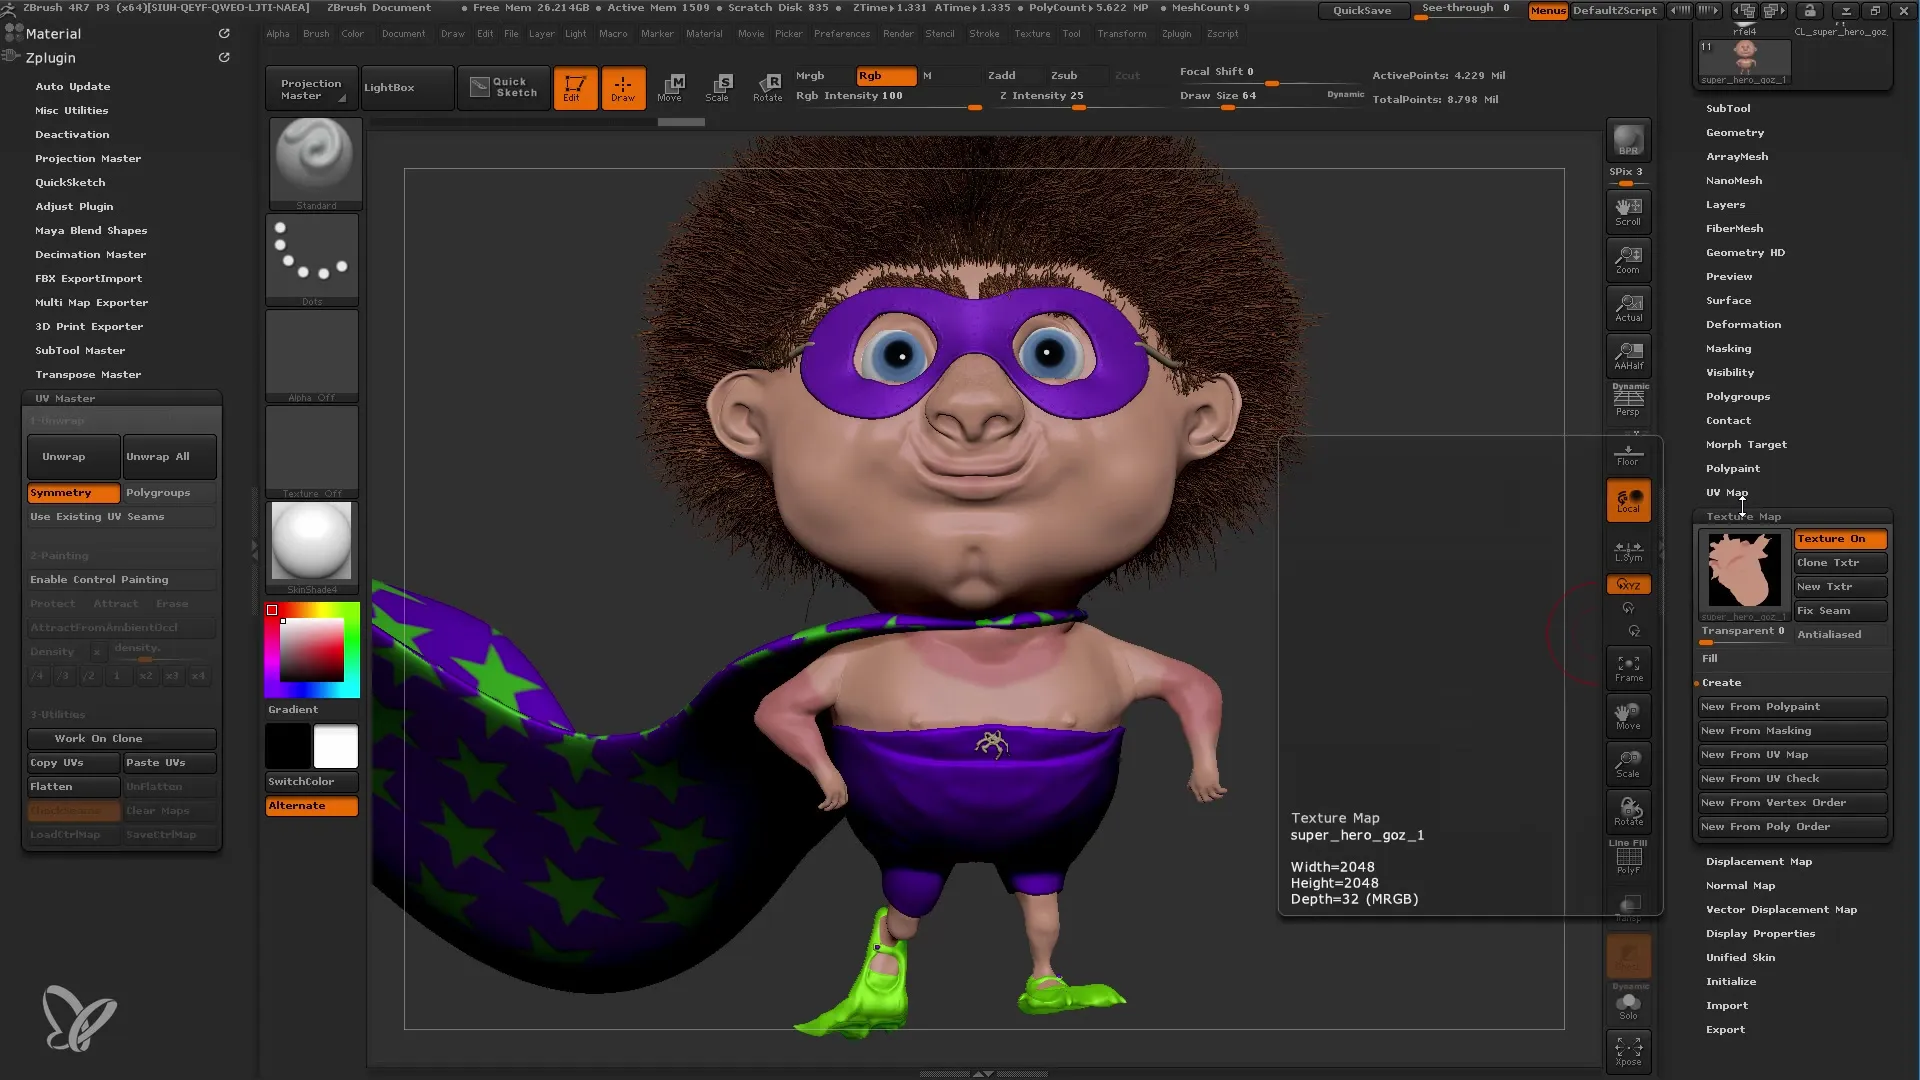Expand the Displacement Map section
1920x1080 pixels.
click(x=1760, y=861)
